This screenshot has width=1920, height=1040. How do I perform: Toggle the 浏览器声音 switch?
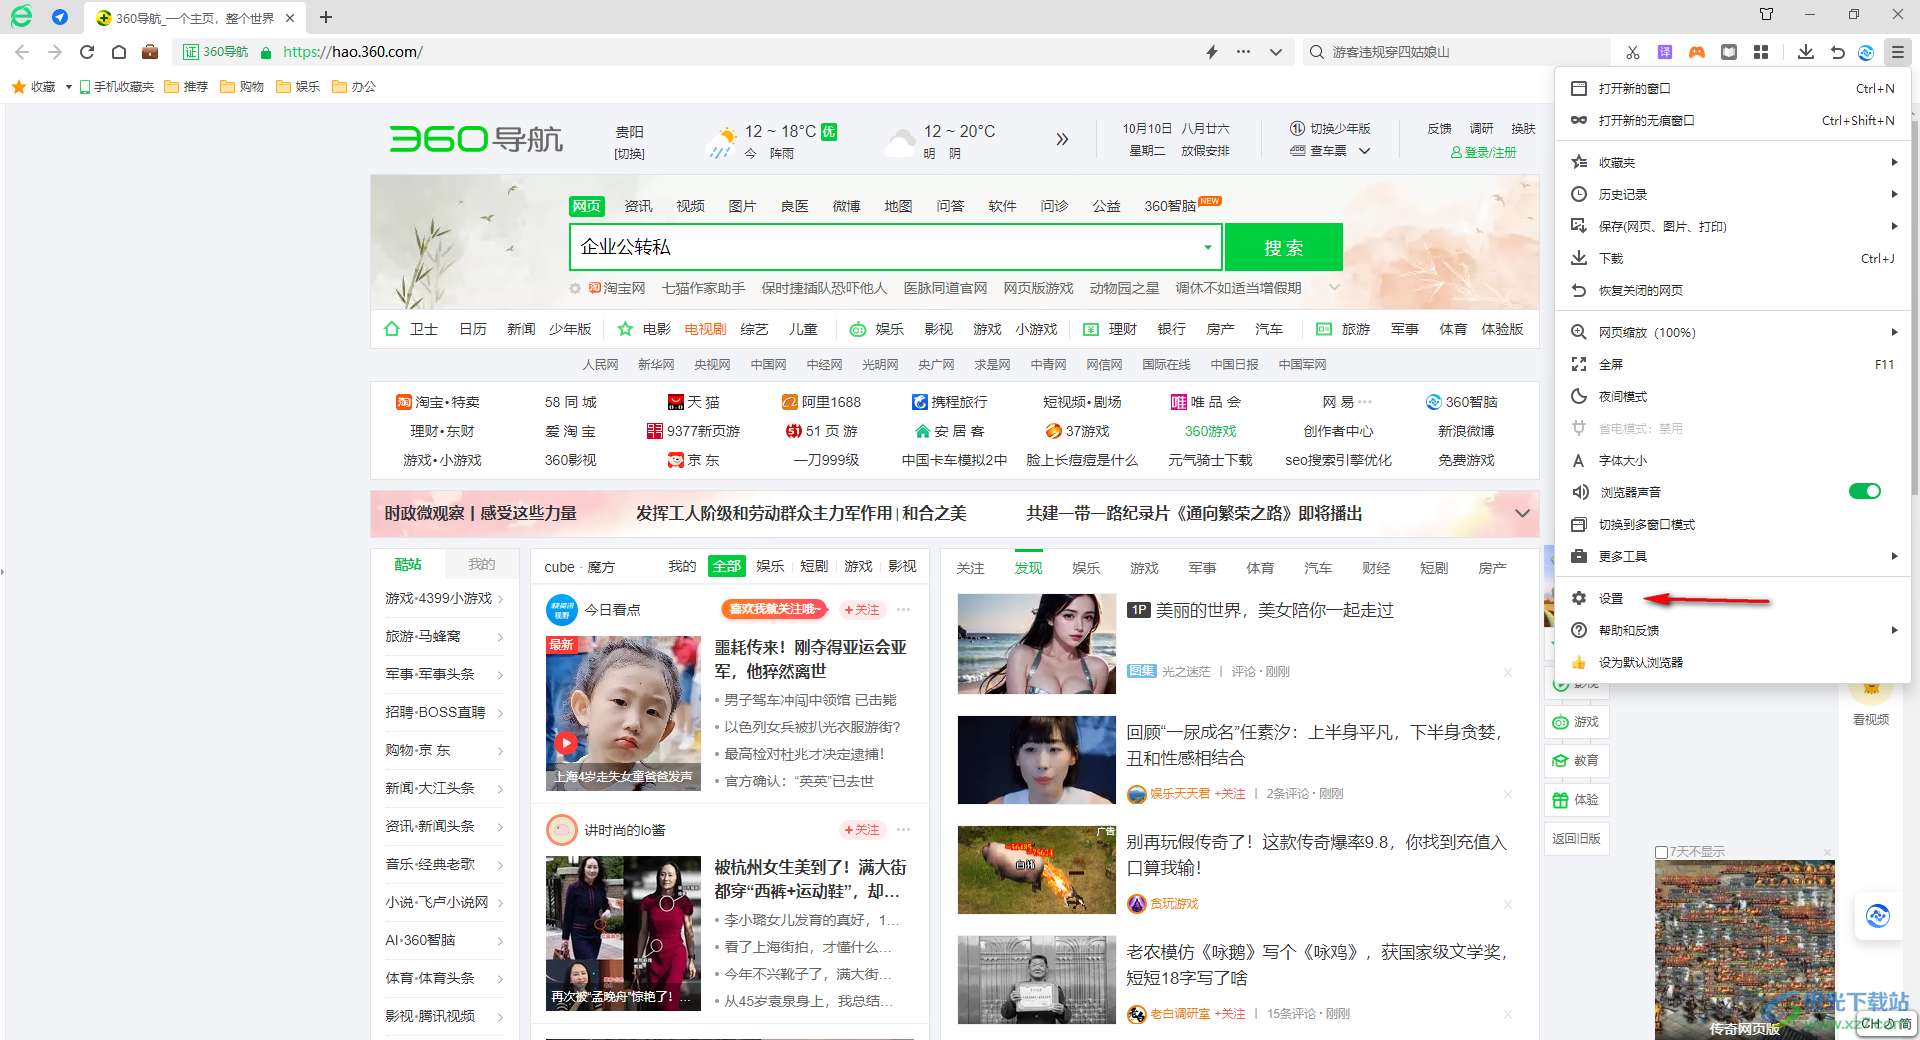1865,491
